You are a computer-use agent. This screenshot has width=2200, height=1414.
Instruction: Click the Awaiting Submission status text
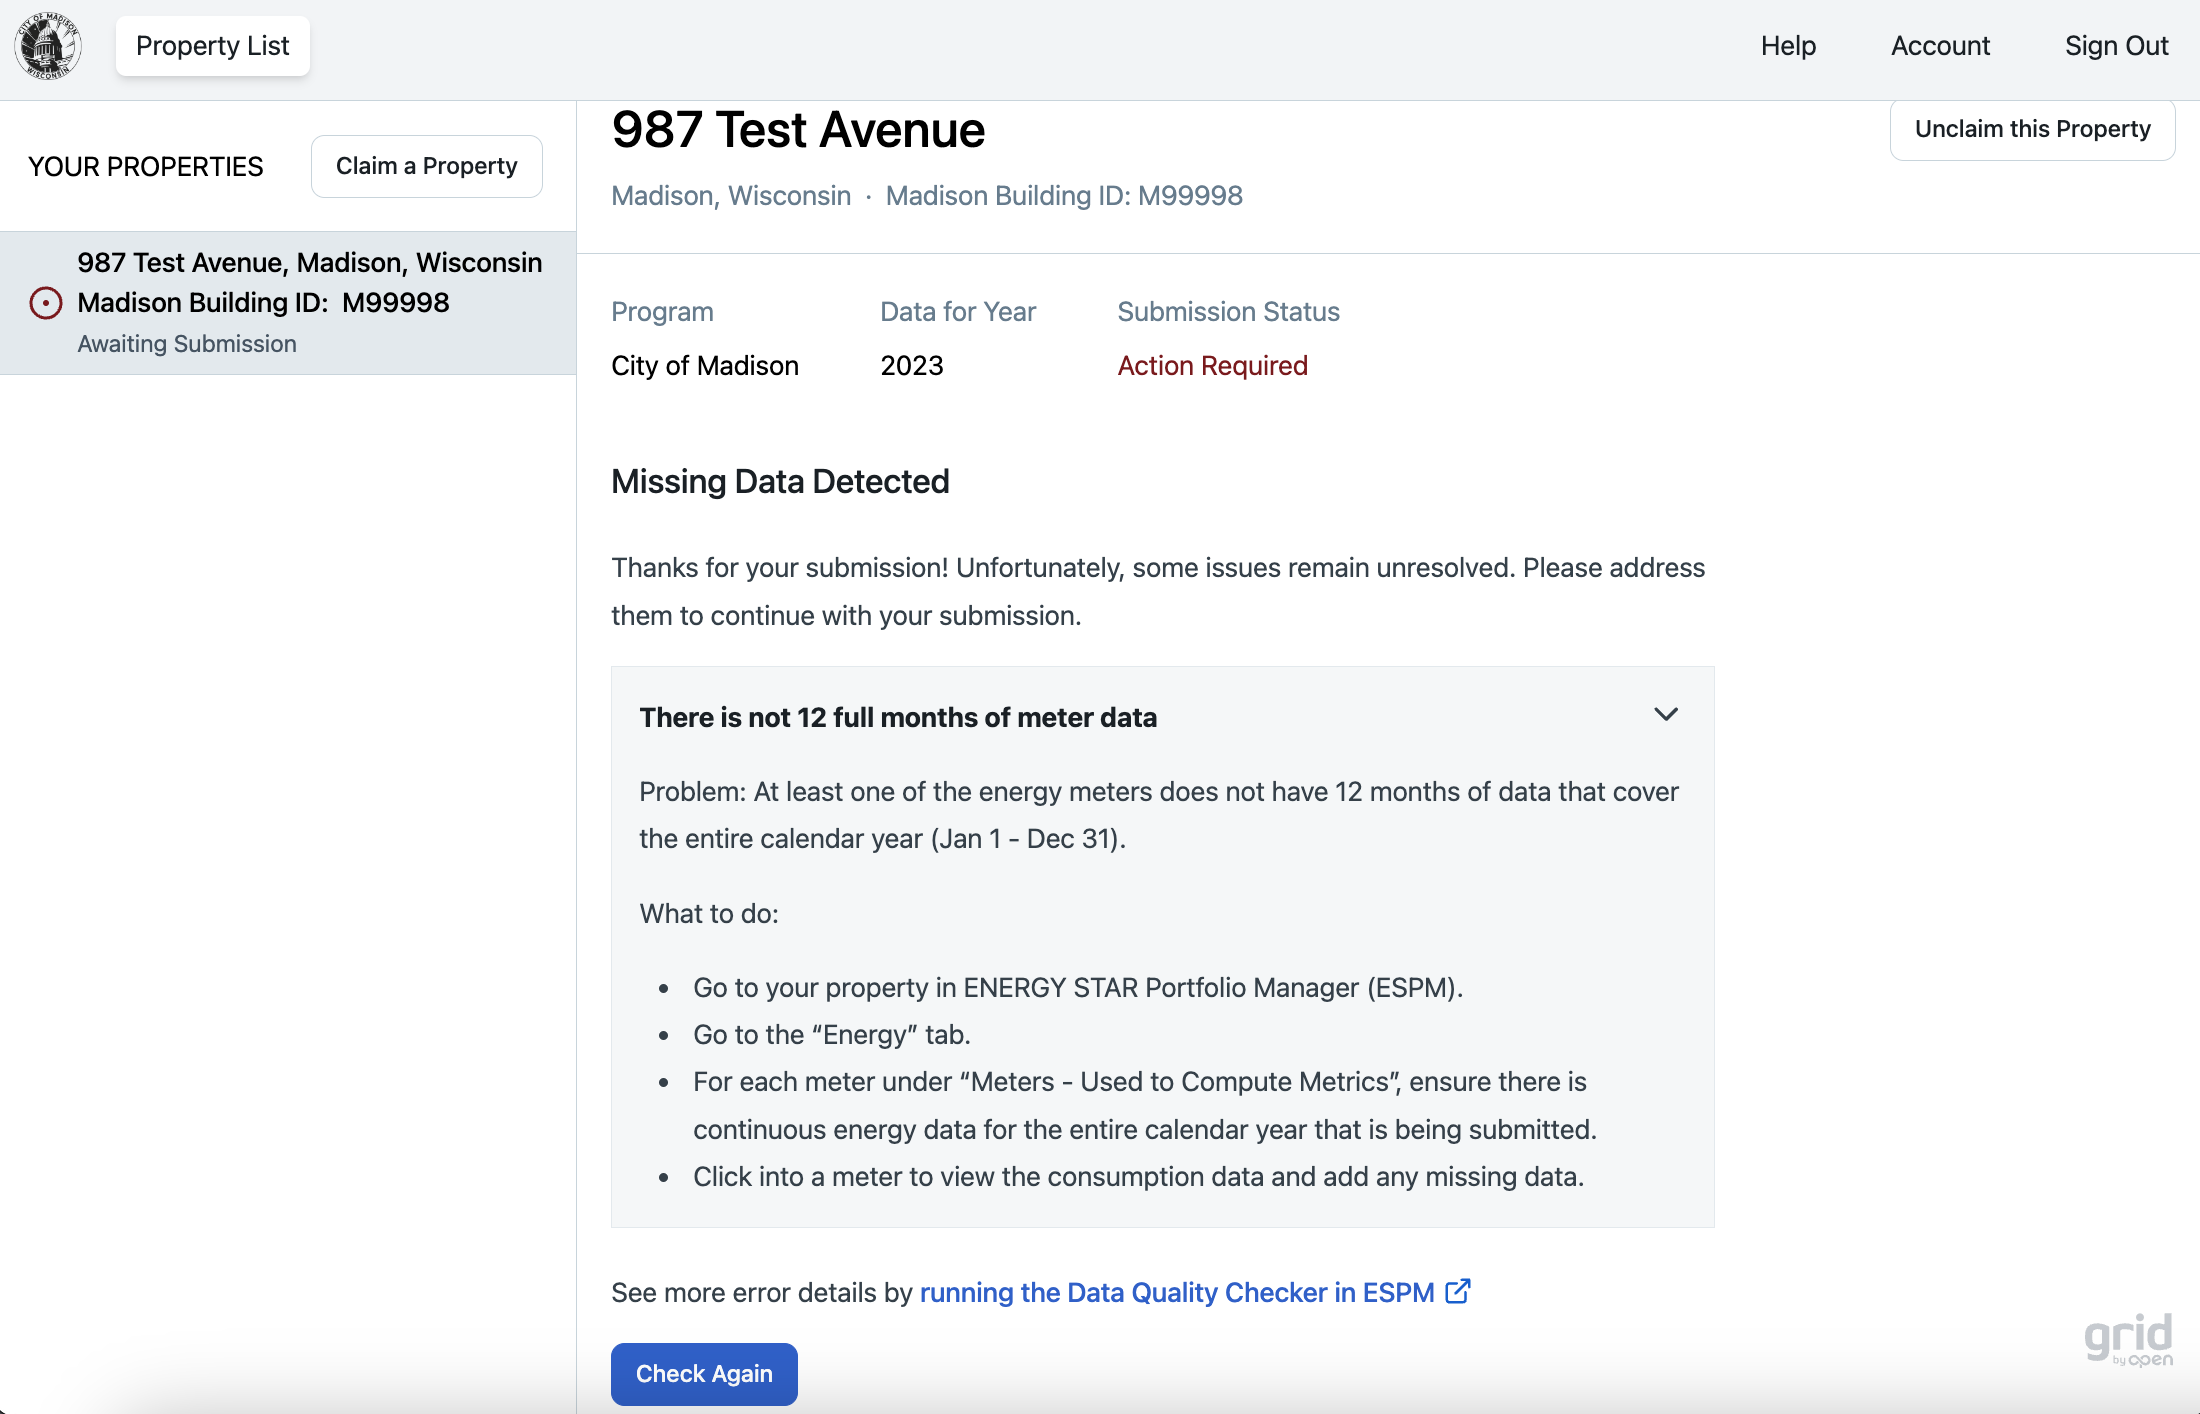tap(187, 344)
